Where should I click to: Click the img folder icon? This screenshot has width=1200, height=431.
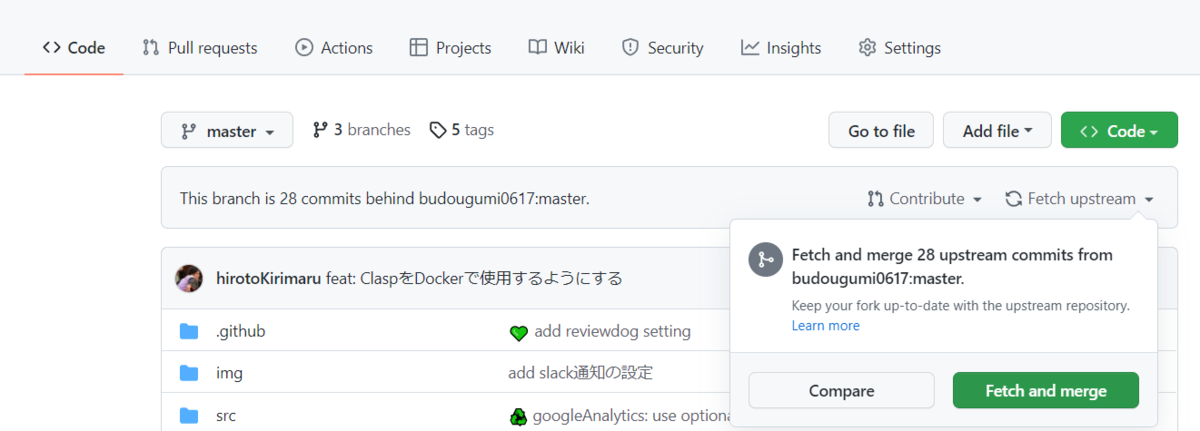[189, 373]
